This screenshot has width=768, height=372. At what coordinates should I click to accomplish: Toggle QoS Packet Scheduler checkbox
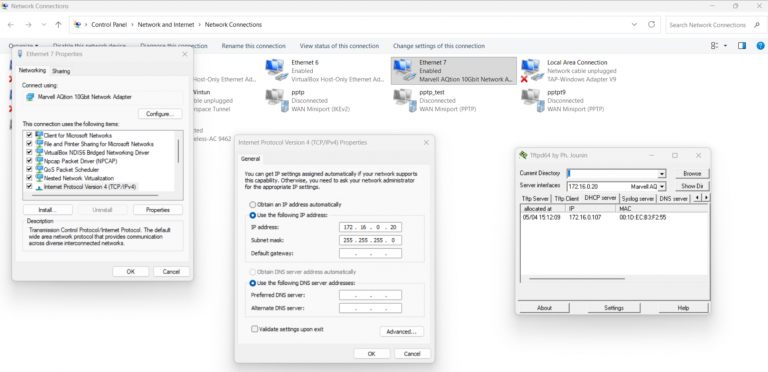(29, 169)
